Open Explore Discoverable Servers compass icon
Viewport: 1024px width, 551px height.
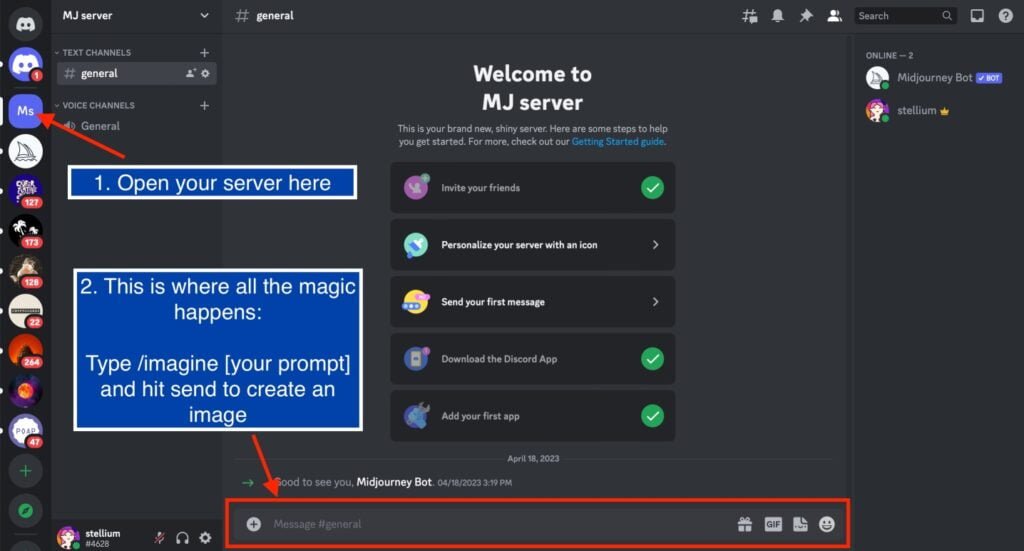click(x=25, y=511)
